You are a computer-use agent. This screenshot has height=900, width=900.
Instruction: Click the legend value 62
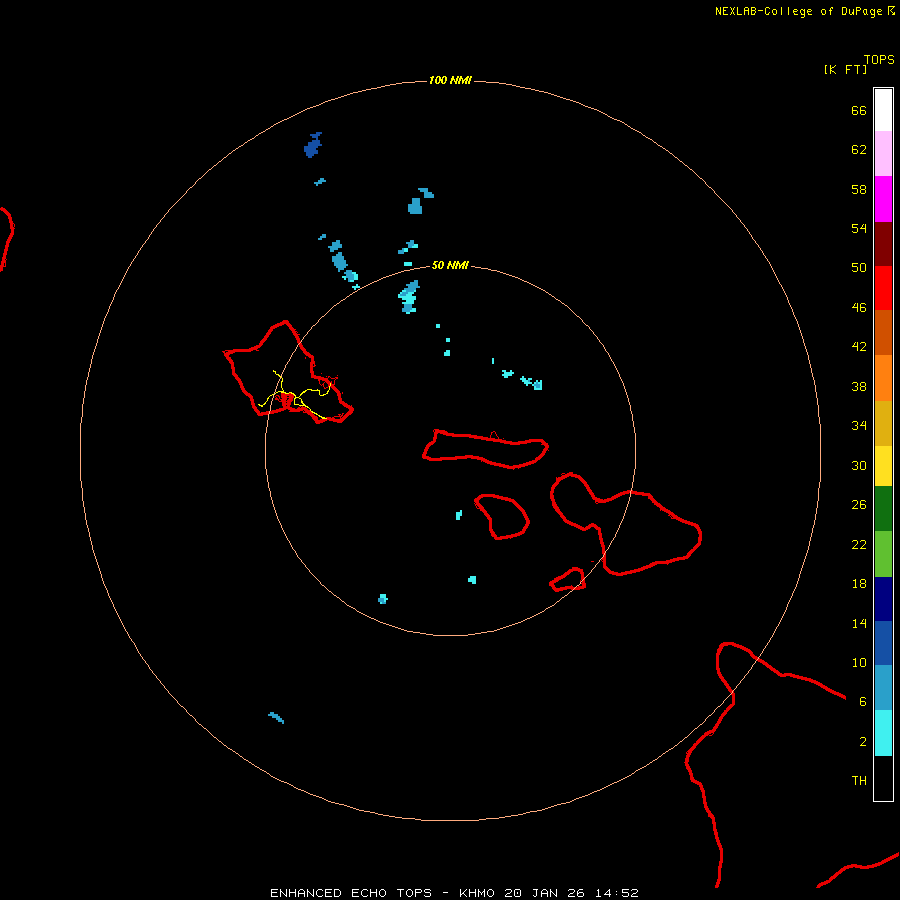(x=859, y=149)
